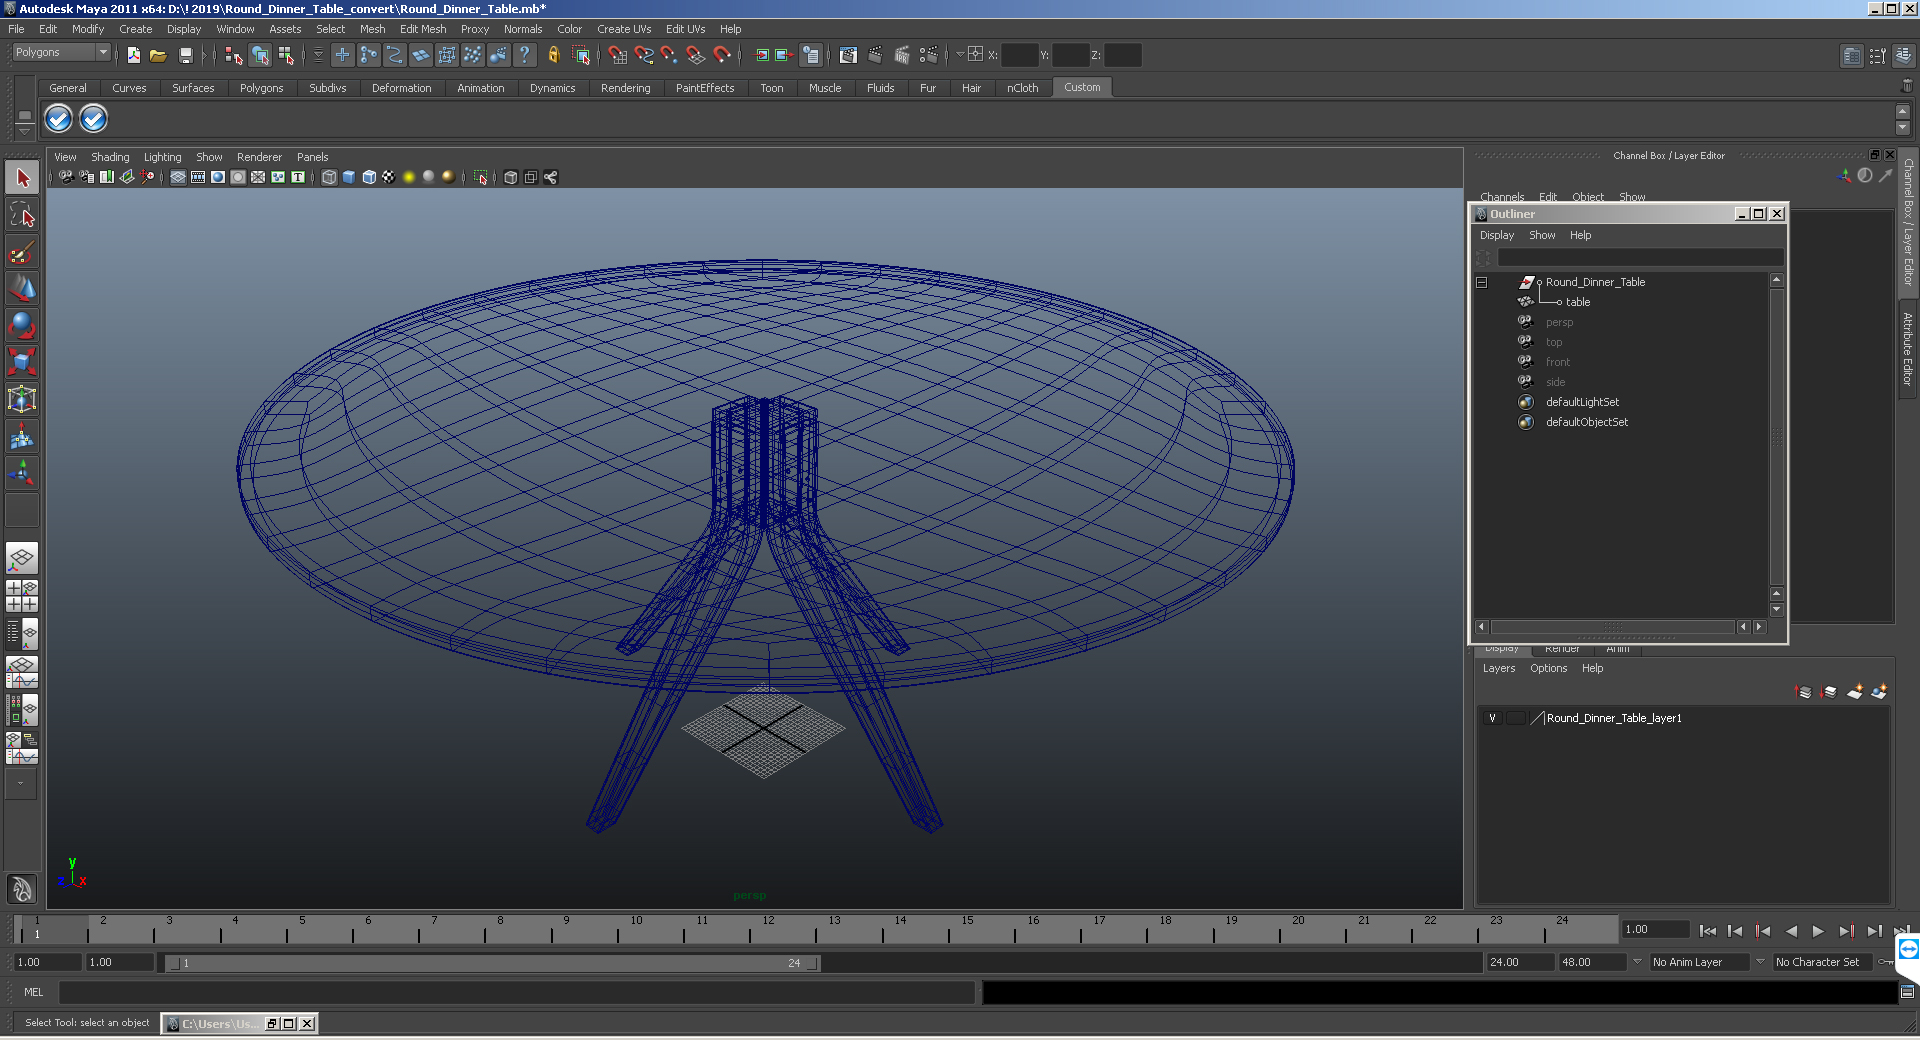
Task: Open the Render View clapperboard icon
Action: click(x=848, y=56)
